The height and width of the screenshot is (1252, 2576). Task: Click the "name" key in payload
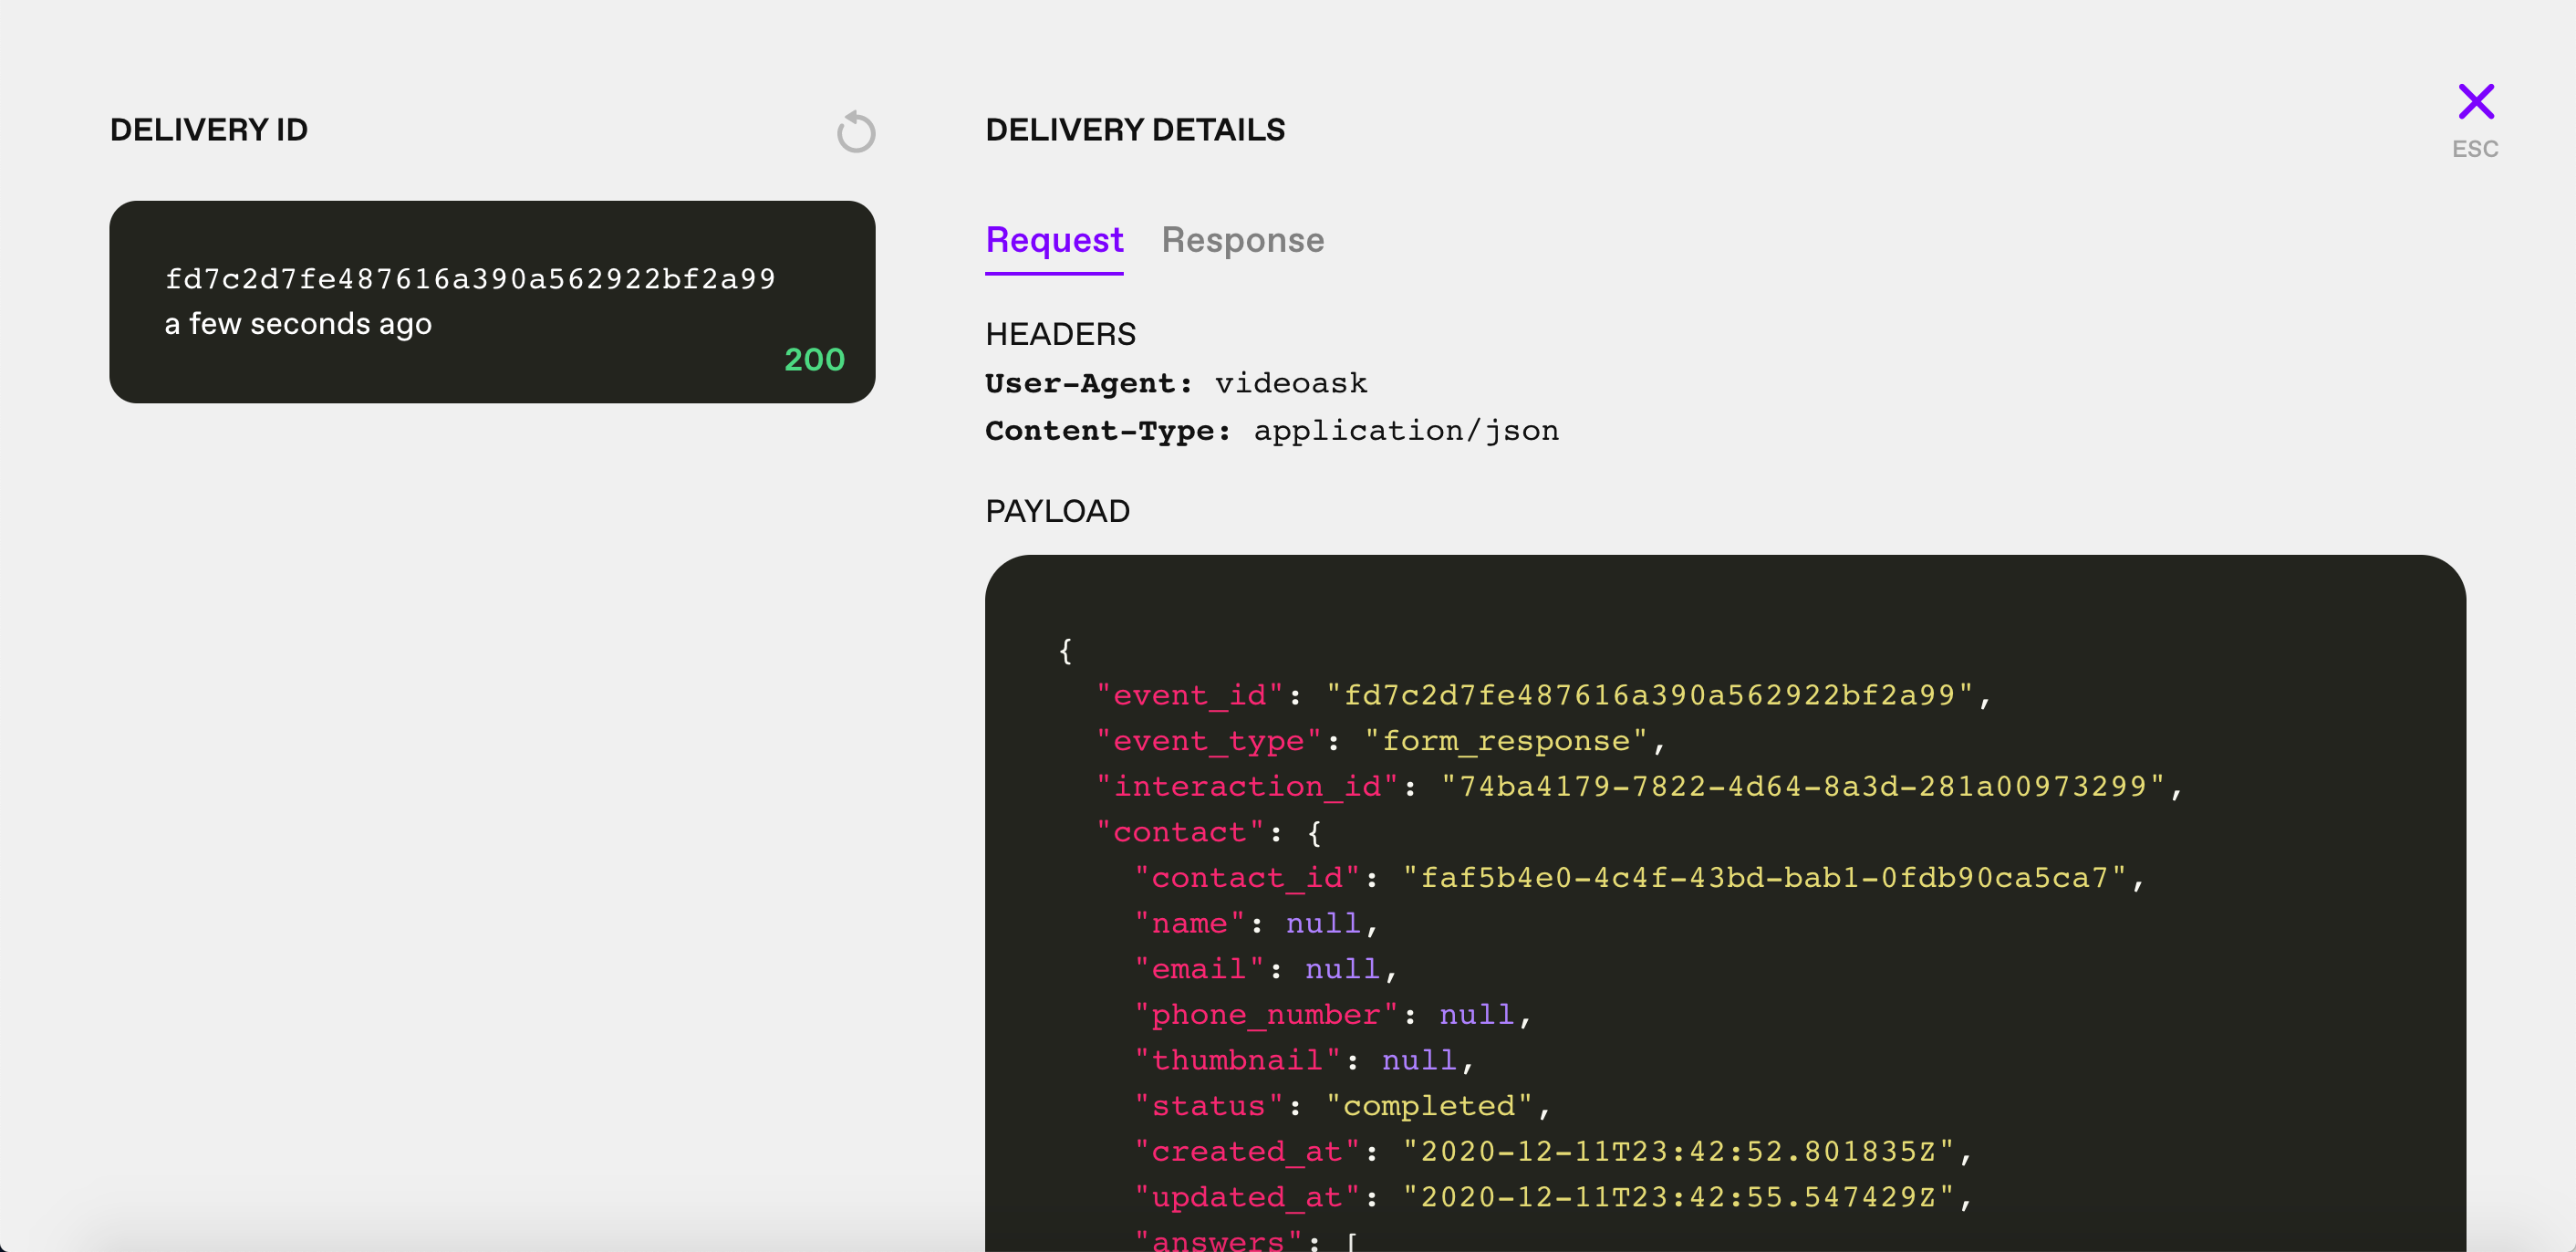(x=1189, y=923)
